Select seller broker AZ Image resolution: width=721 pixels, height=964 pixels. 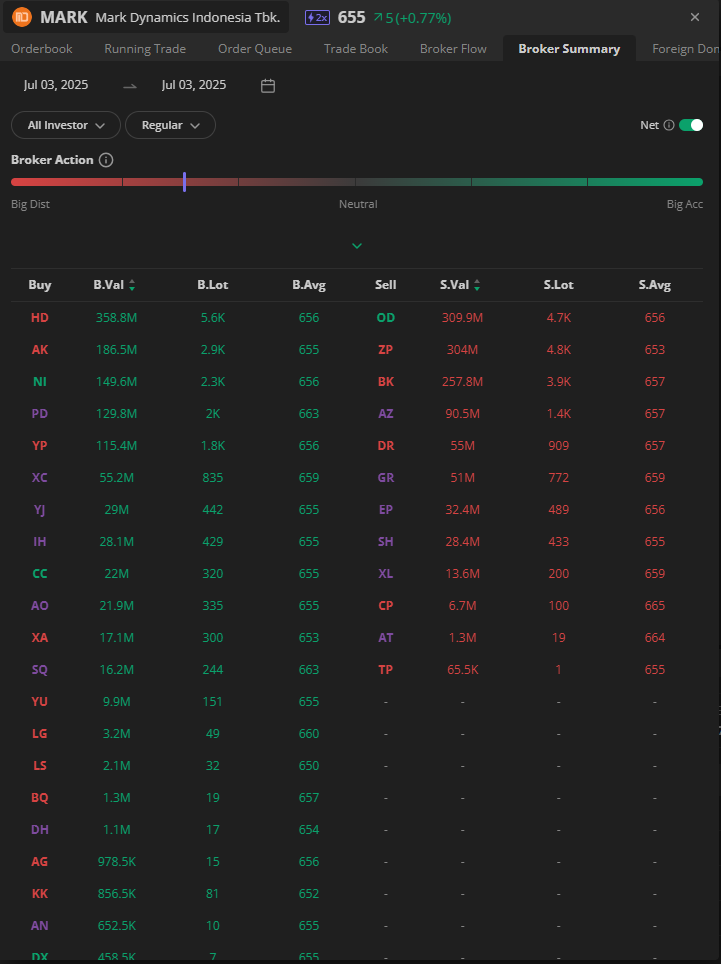pos(386,414)
